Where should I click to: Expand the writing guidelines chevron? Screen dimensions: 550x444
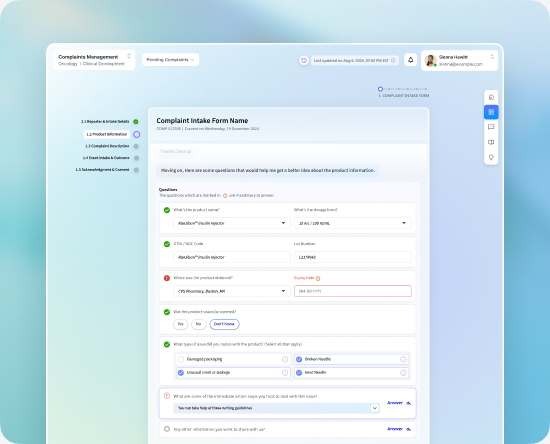pyautogui.click(x=375, y=408)
